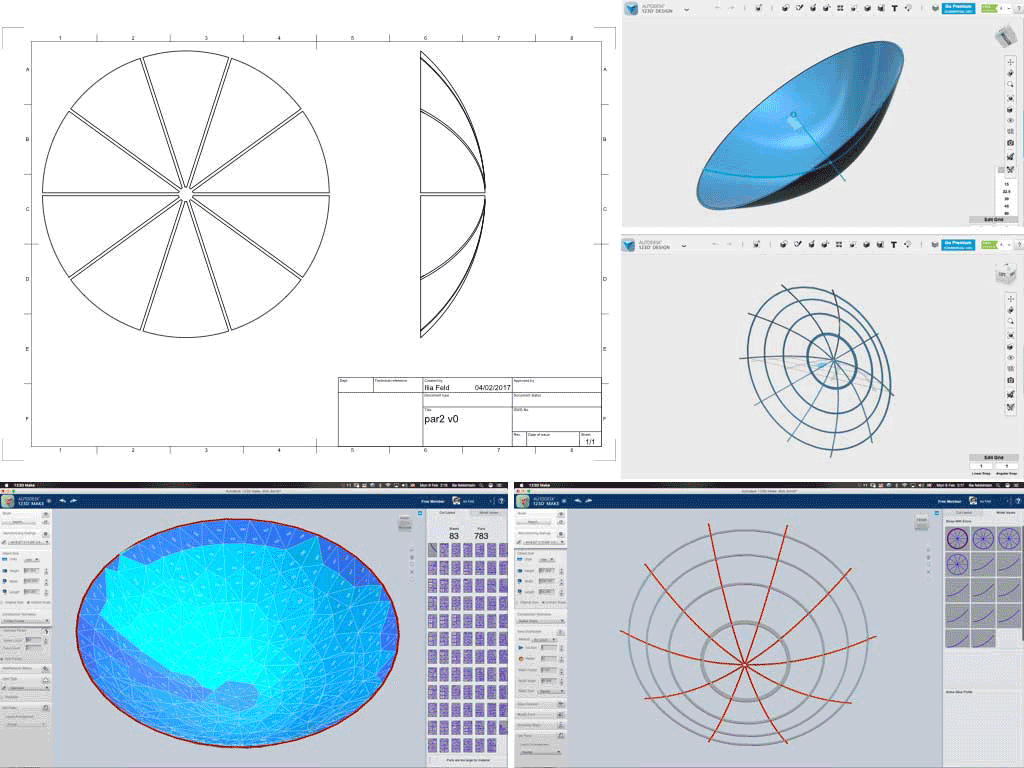This screenshot has height=768, width=1024.
Task: Open Pattern tool in top 123D Design toolbar
Action: (840, 8)
